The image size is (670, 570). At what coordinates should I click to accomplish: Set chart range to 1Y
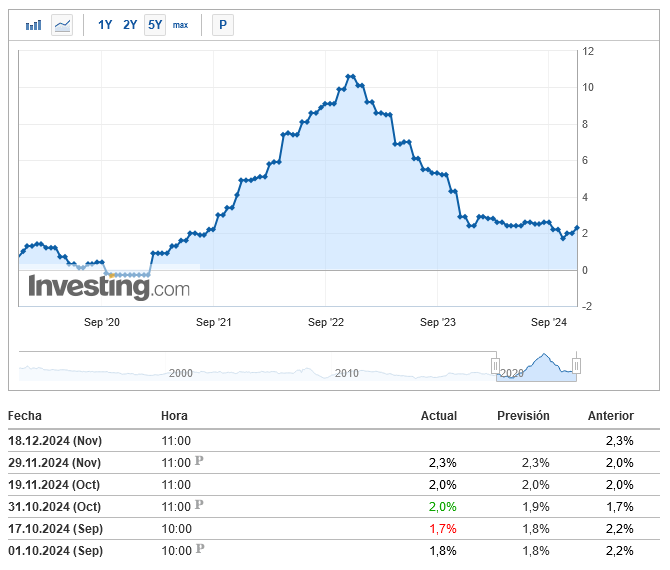click(x=105, y=25)
